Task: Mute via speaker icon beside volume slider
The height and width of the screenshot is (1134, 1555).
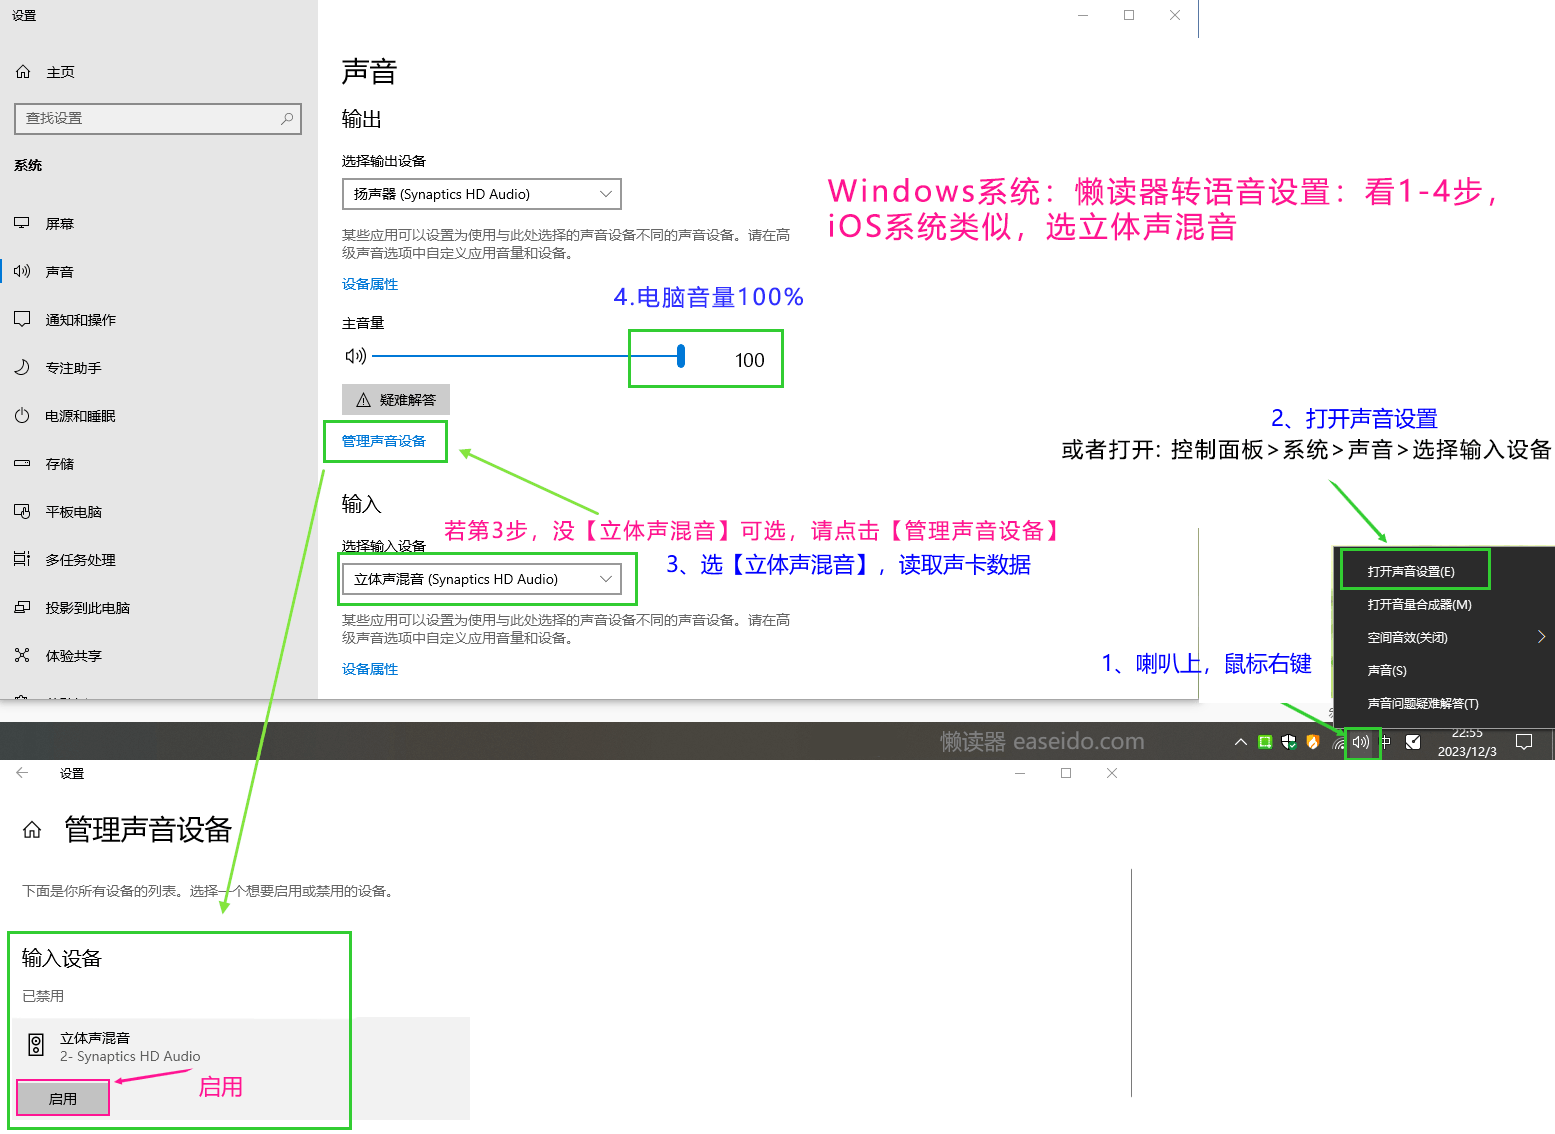Action: click(x=355, y=356)
